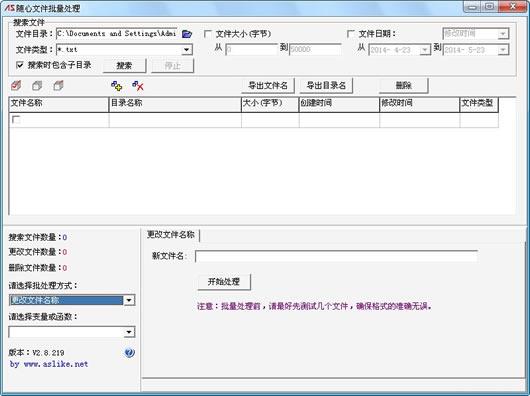Click the 更改文件数量 count label

(x=38, y=252)
